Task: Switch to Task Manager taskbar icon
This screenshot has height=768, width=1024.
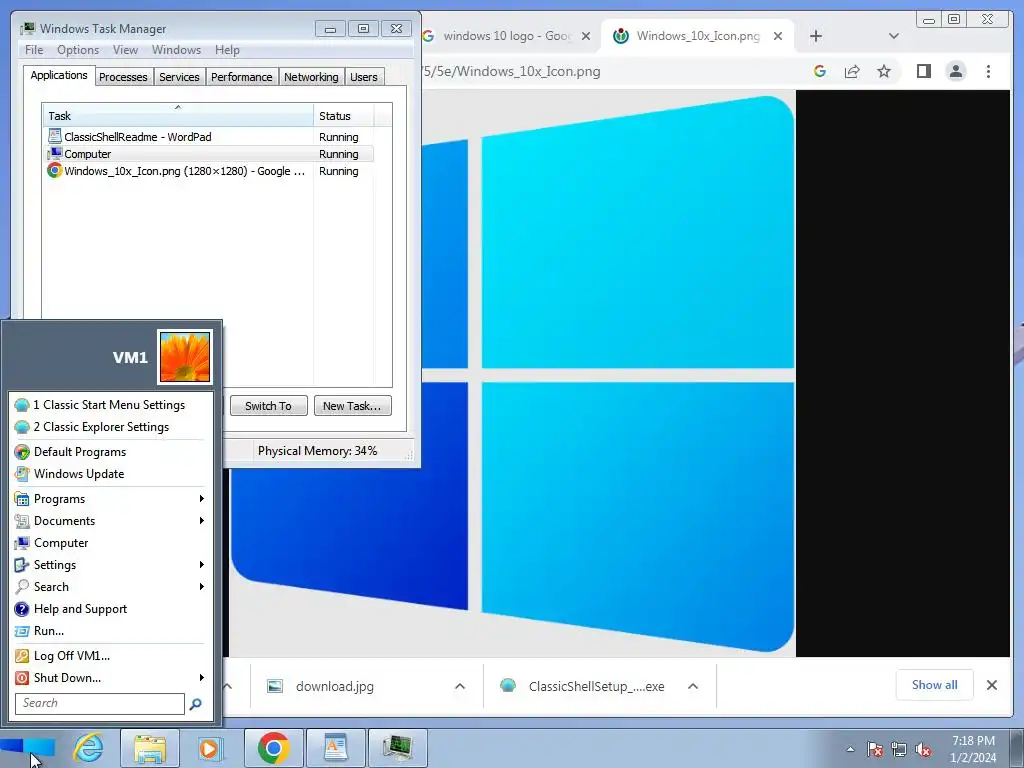Action: coord(397,748)
